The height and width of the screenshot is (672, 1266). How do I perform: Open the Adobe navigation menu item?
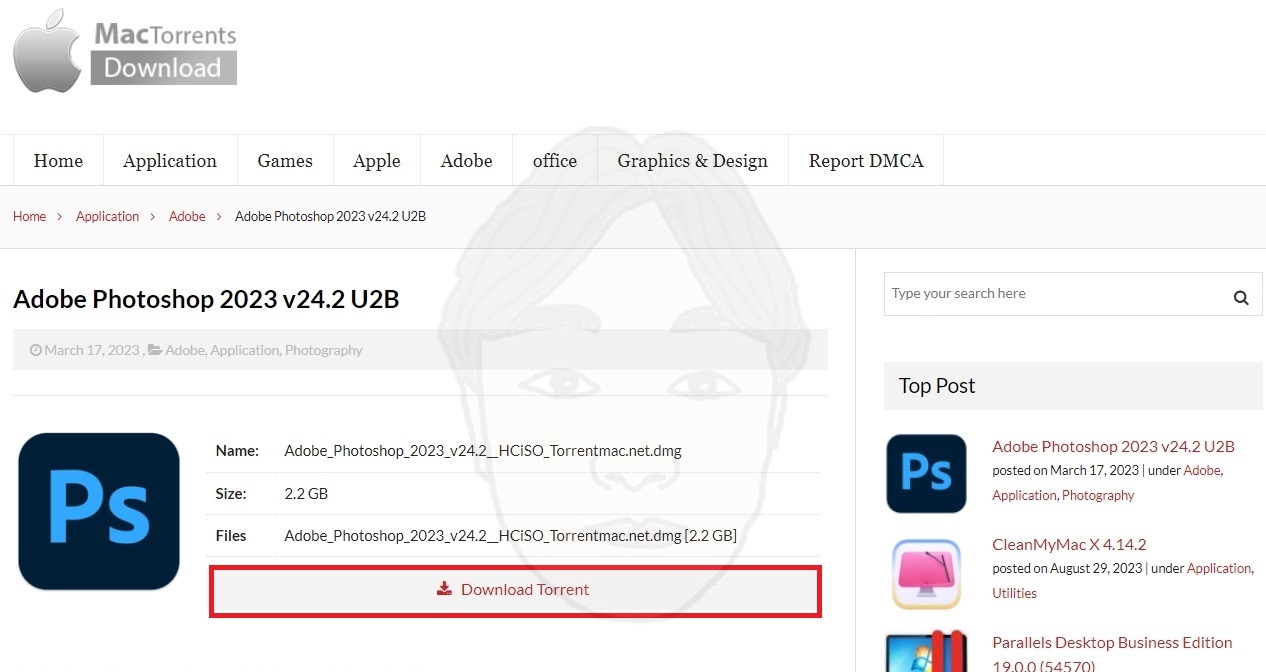pos(467,161)
